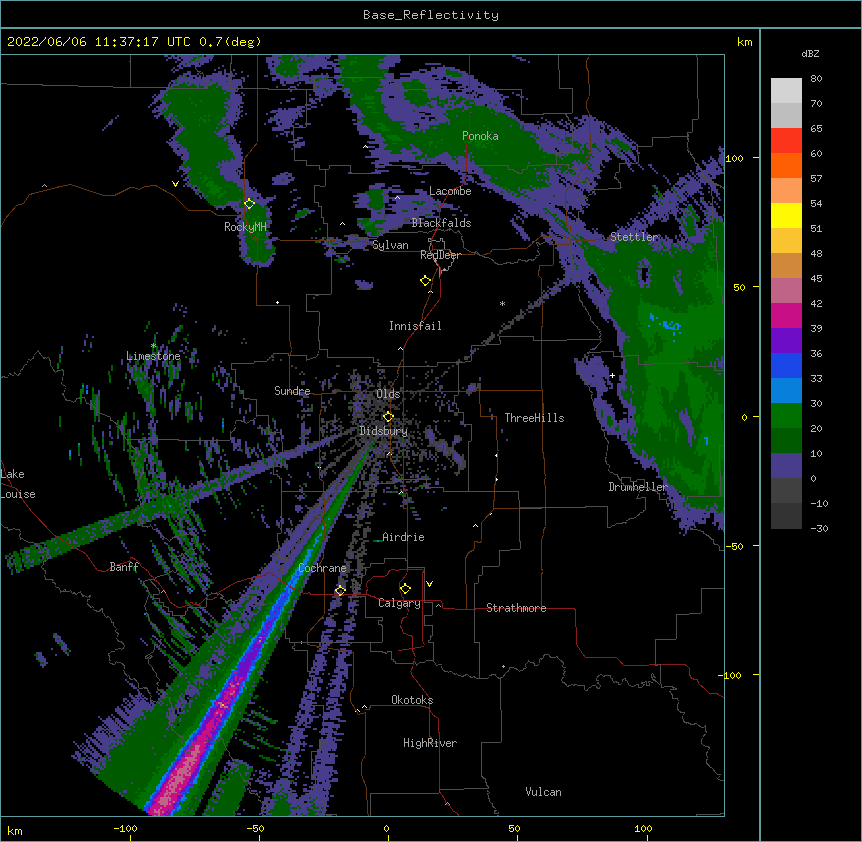Image resolution: width=862 pixels, height=842 pixels.
Task: Click the Olds city label
Action: coord(388,394)
